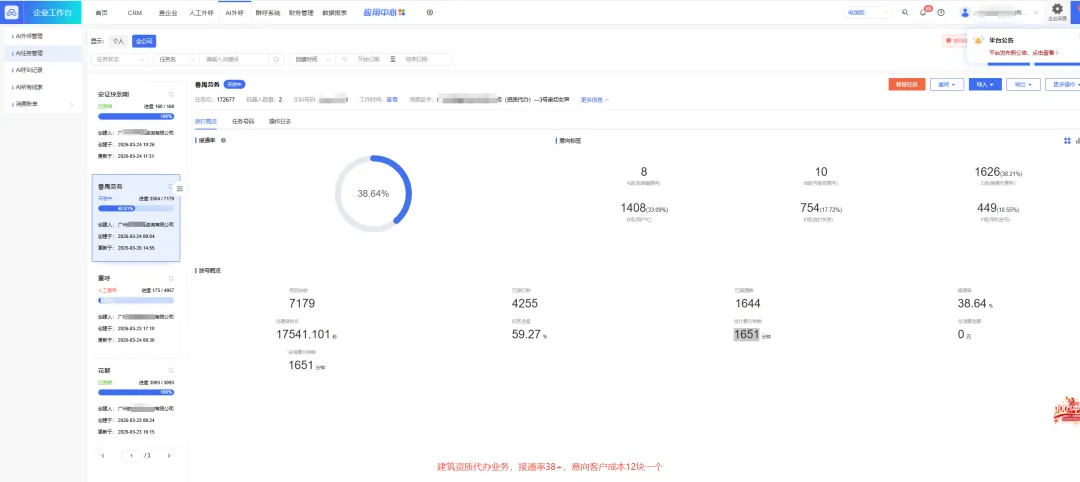Click the help question-mark icon
This screenshot has width=1080, height=482.
click(941, 12)
